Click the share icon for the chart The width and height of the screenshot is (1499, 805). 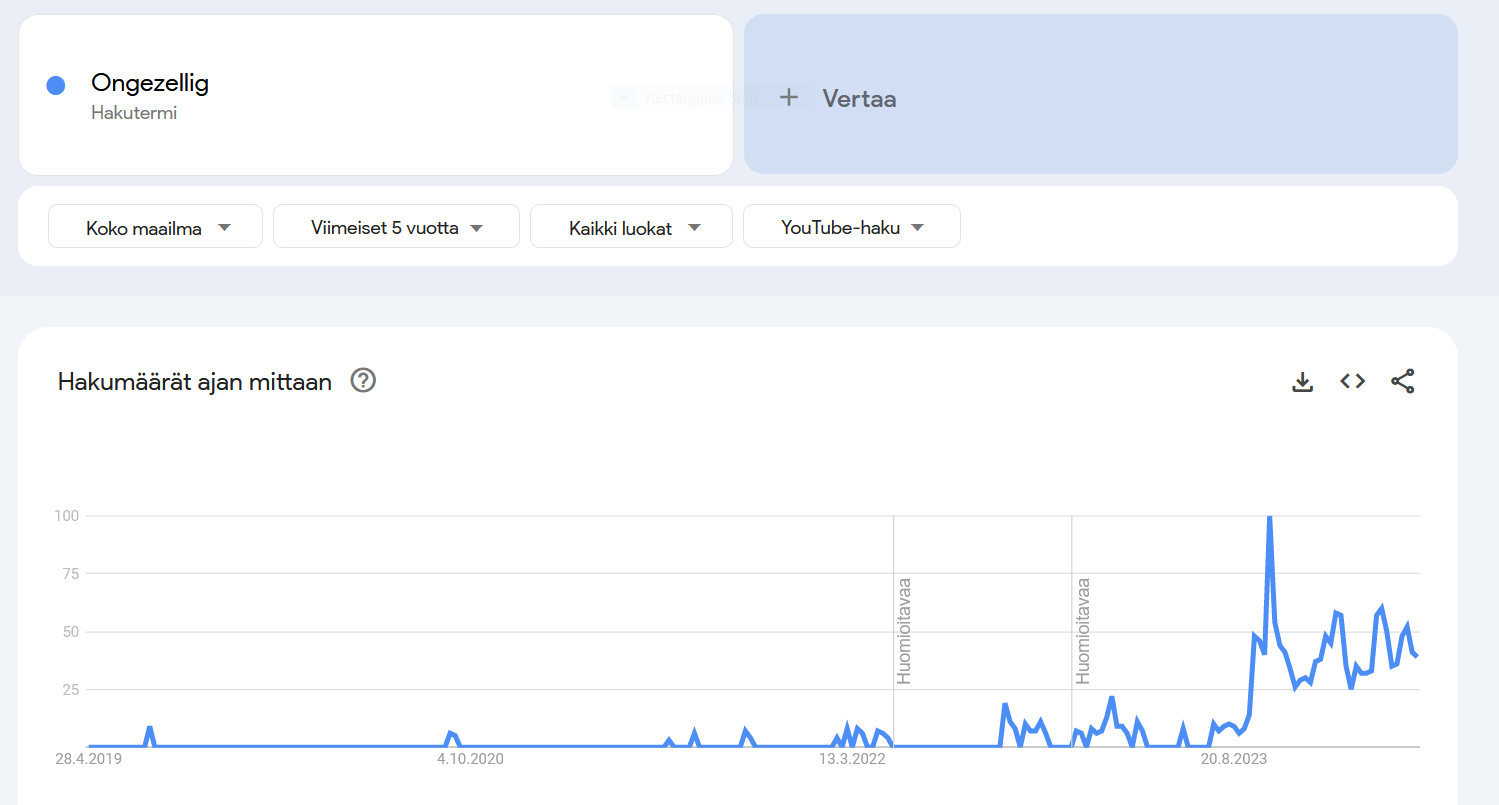(x=1403, y=381)
